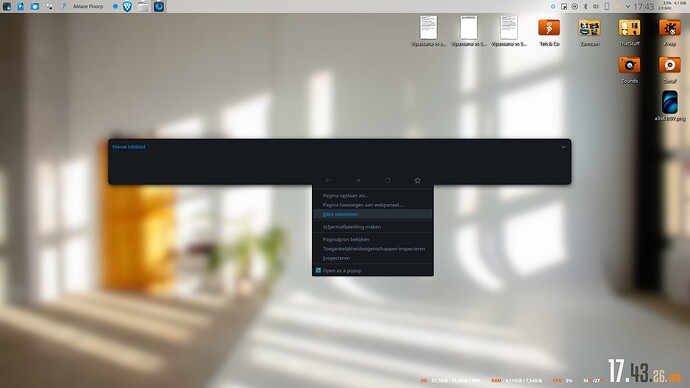Click the reload icon in the context menu
Screen dimensions: 690x388
388,180
